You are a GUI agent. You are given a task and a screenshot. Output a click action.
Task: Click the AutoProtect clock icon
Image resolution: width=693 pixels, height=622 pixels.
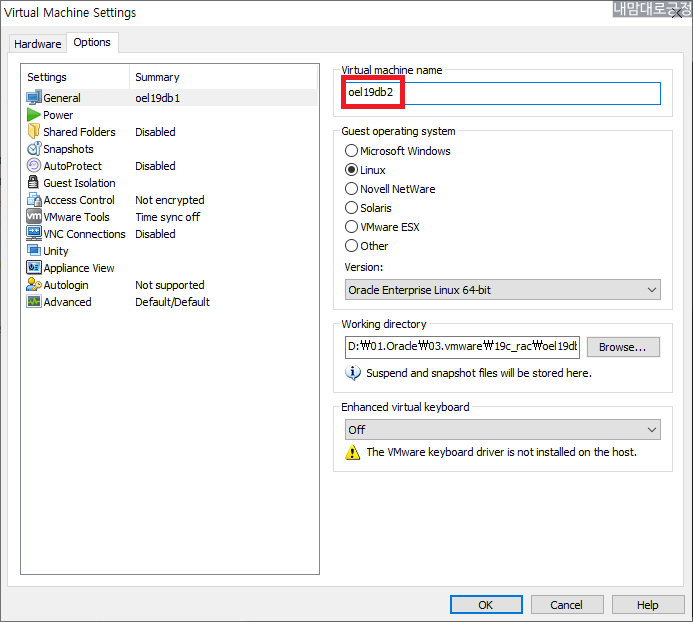tap(34, 165)
